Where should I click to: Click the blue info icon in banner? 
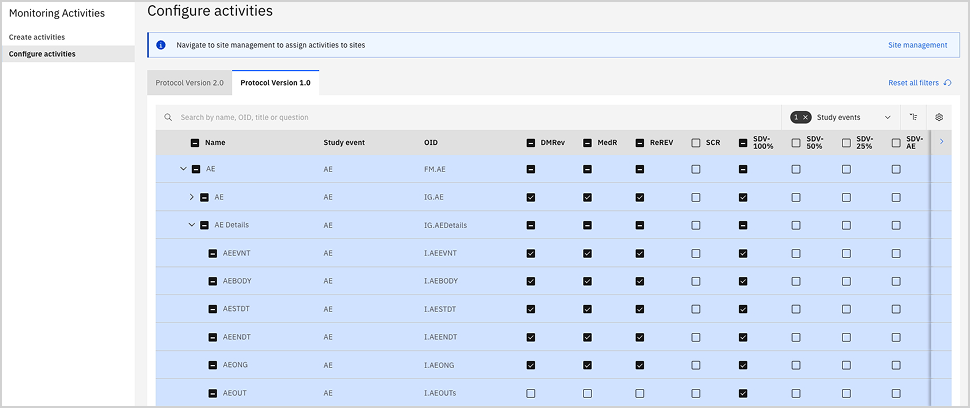tap(161, 45)
